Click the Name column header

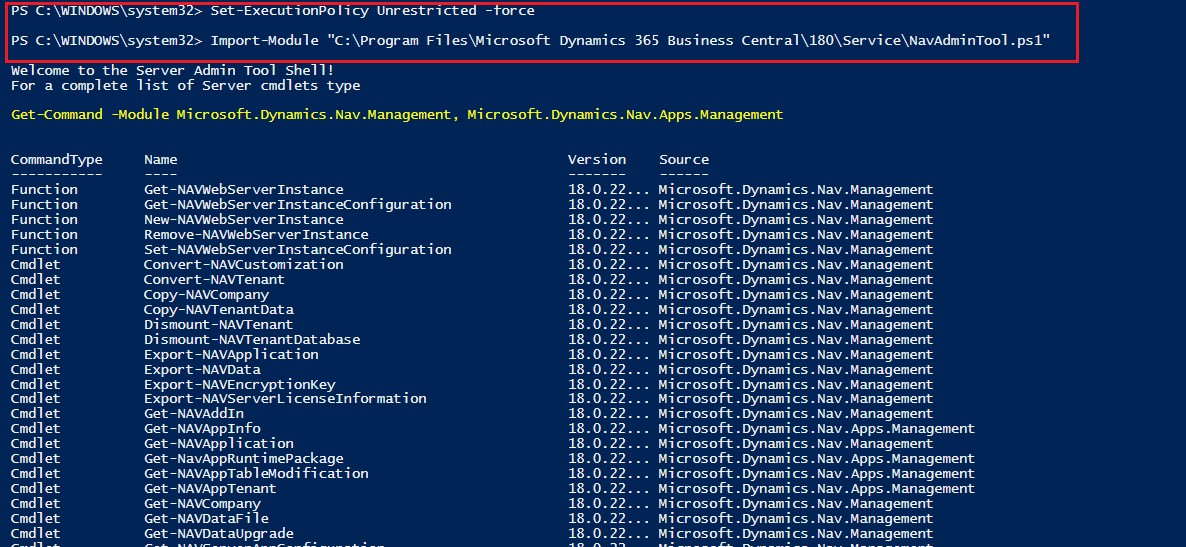[160, 160]
